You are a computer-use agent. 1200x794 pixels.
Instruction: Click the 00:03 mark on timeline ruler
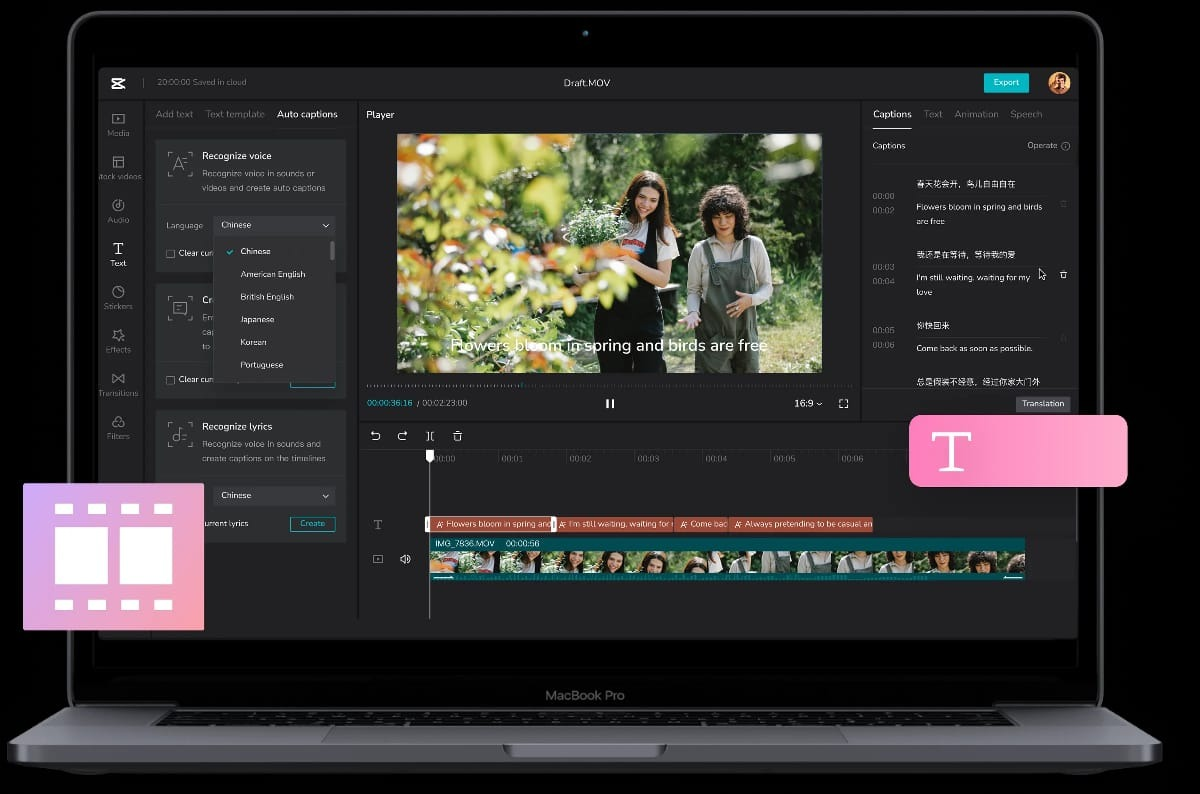point(648,459)
